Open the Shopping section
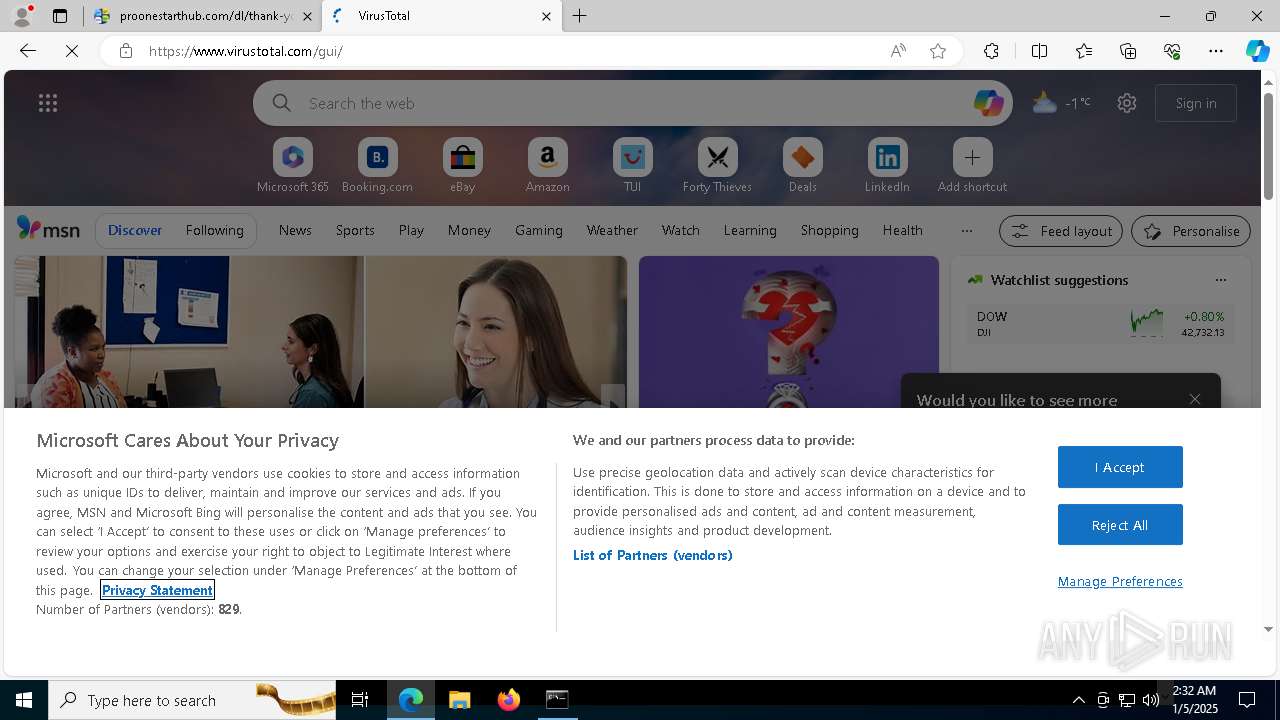The height and width of the screenshot is (720, 1280). click(x=830, y=230)
